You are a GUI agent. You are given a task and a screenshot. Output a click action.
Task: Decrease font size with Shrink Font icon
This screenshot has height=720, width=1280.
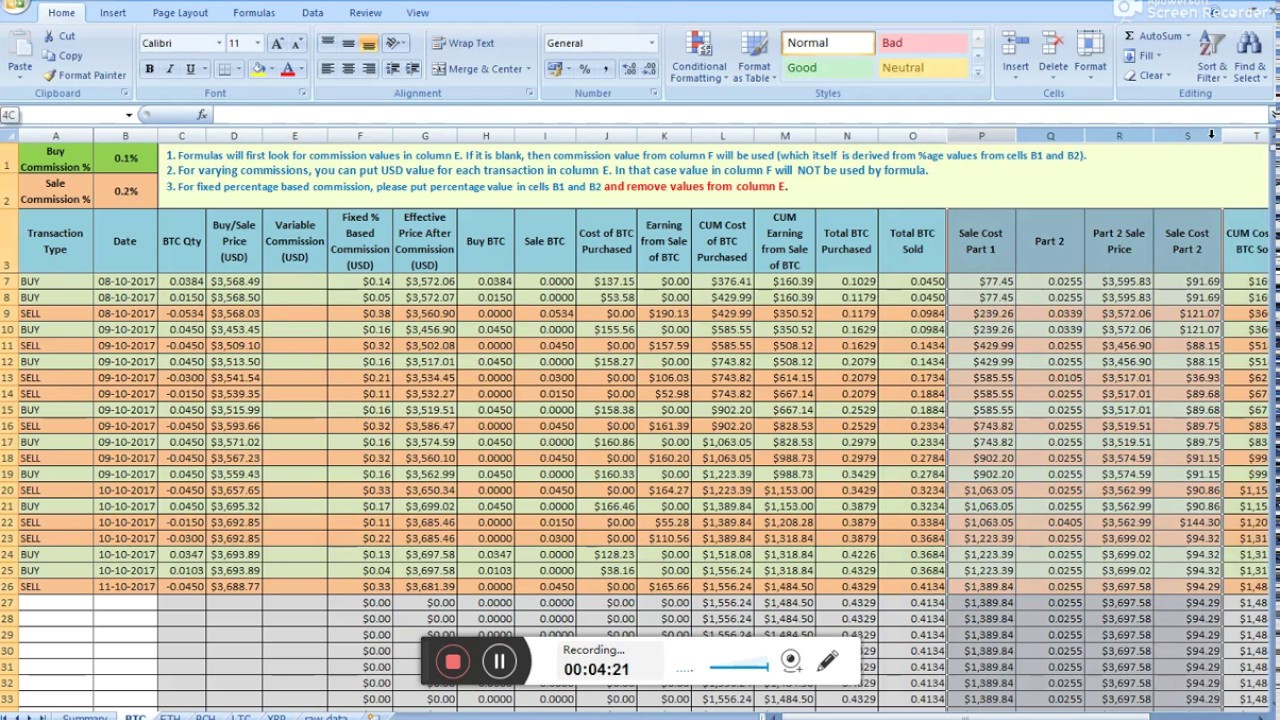(x=296, y=43)
